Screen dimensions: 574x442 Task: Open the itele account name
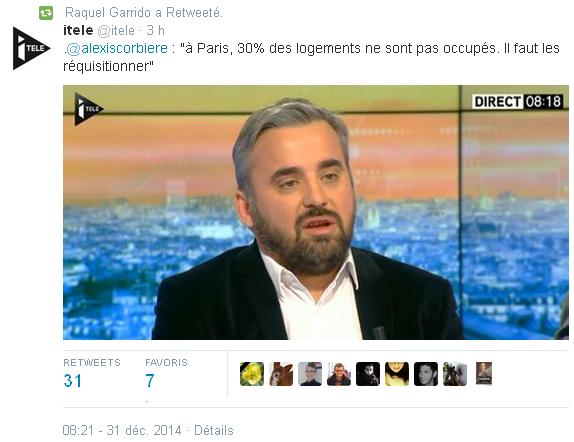[78, 30]
